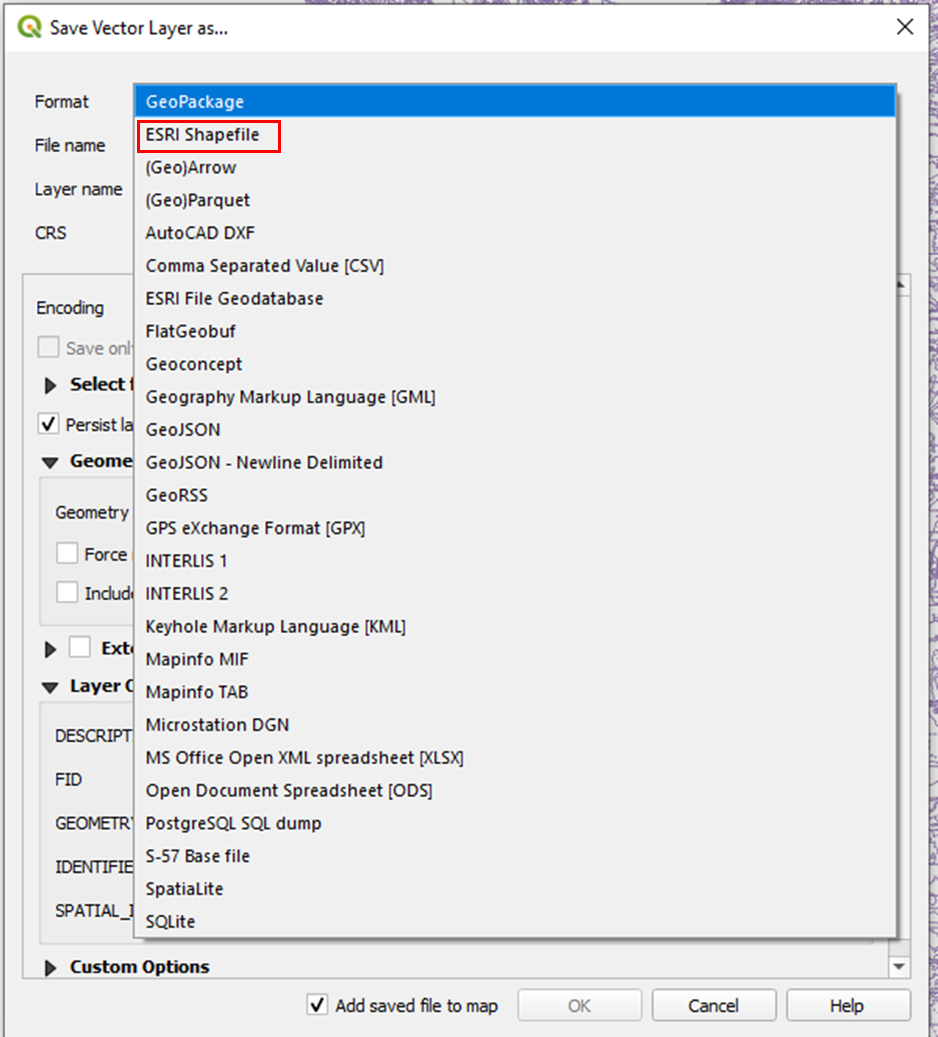Choose GeoRSS format
The height and width of the screenshot is (1037, 938).
click(515, 495)
